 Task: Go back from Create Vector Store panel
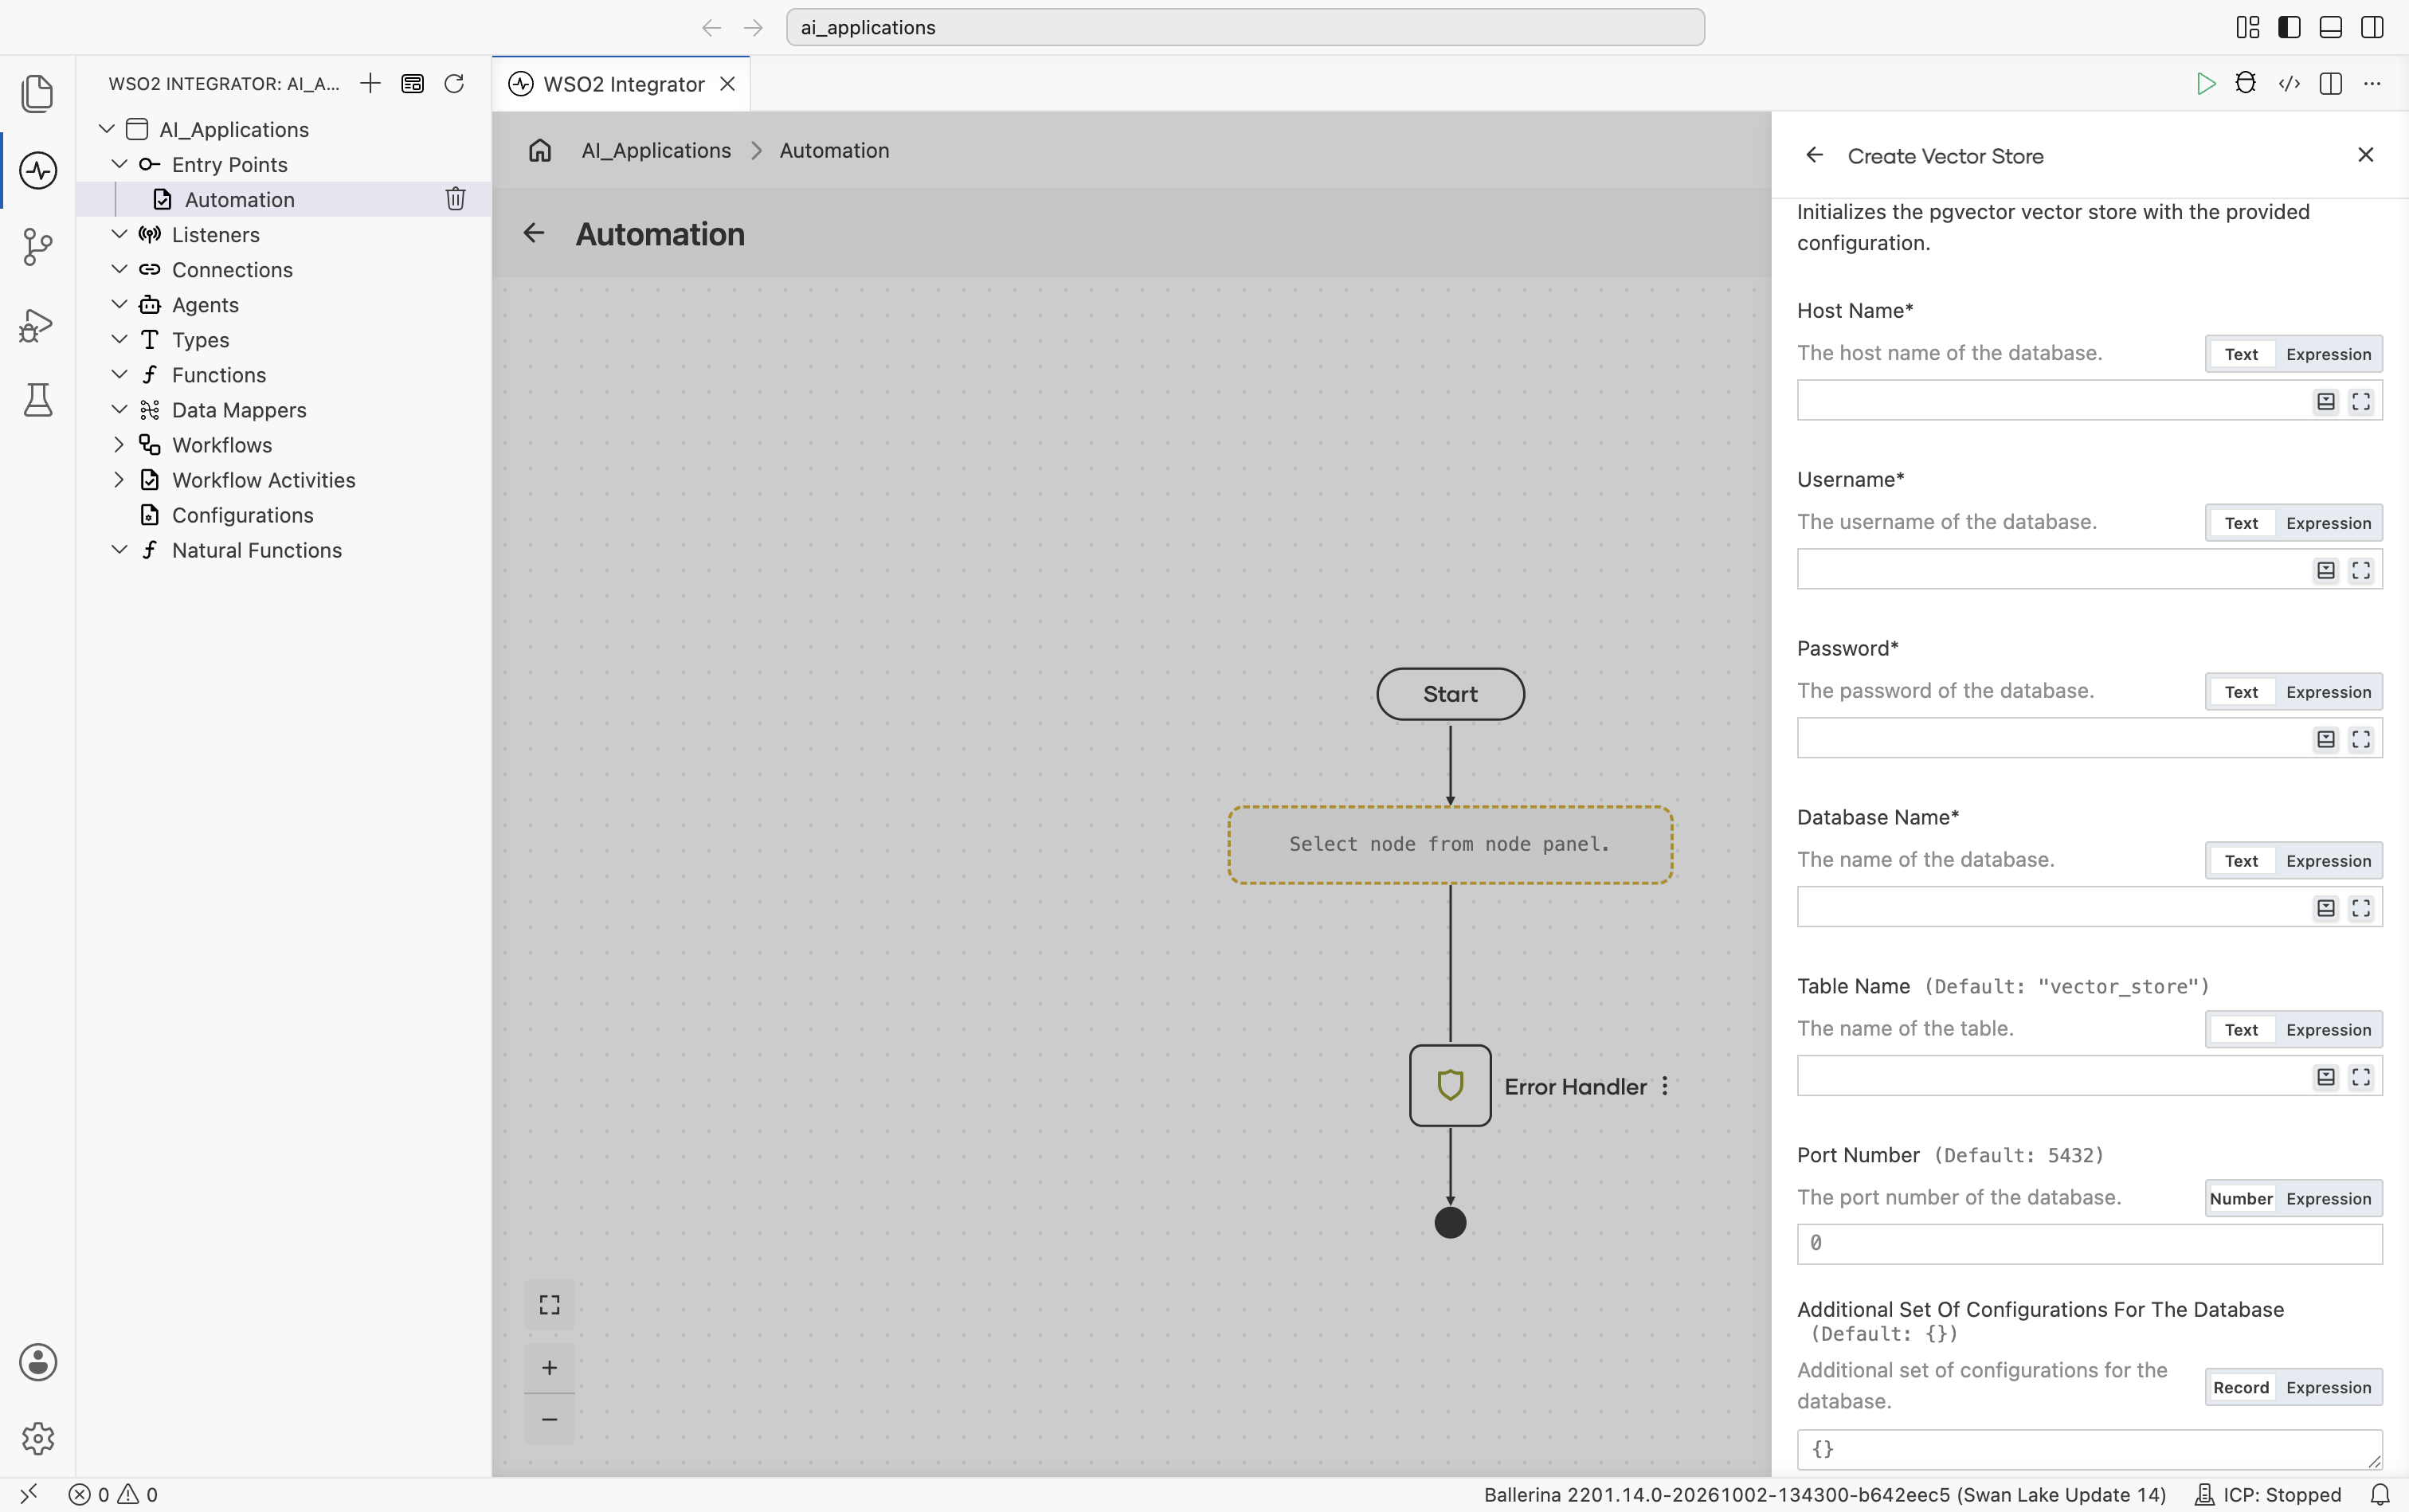pyautogui.click(x=1814, y=155)
